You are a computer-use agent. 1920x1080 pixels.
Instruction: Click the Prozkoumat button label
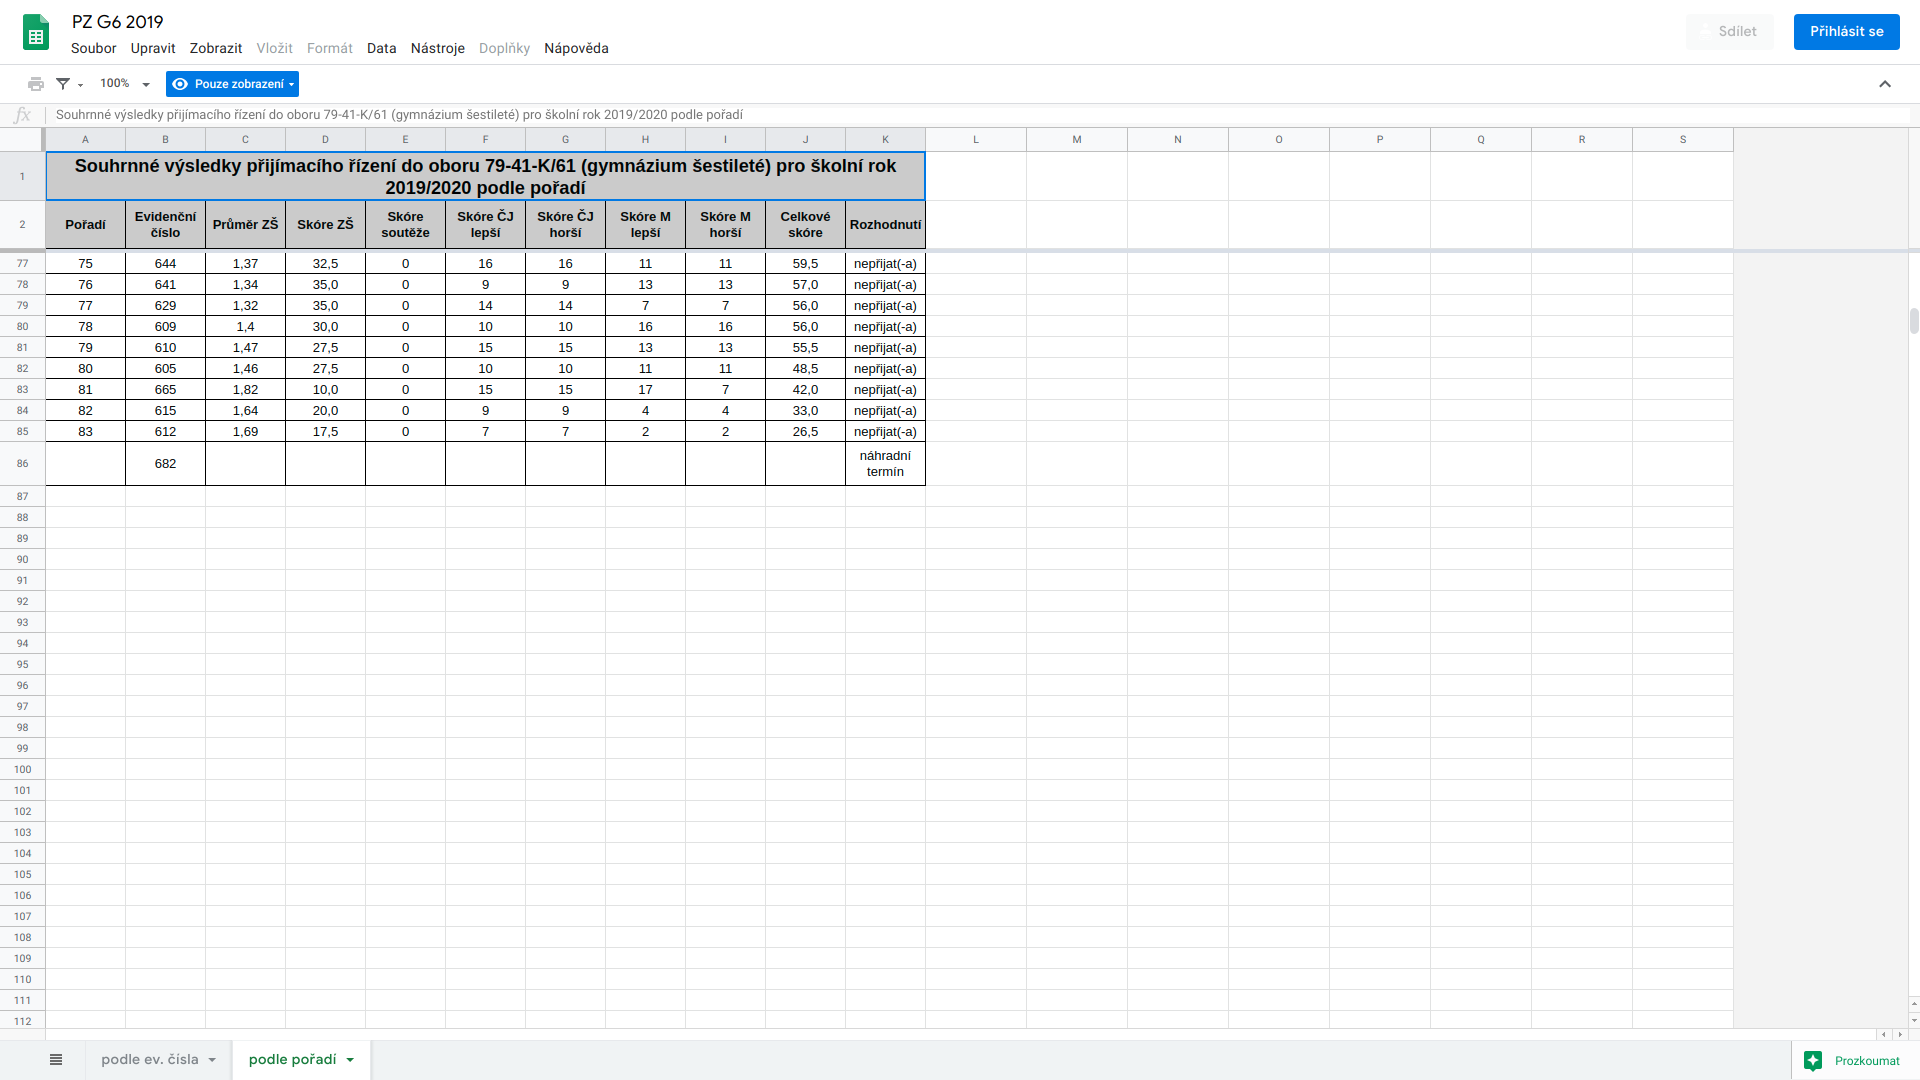1866,1061
